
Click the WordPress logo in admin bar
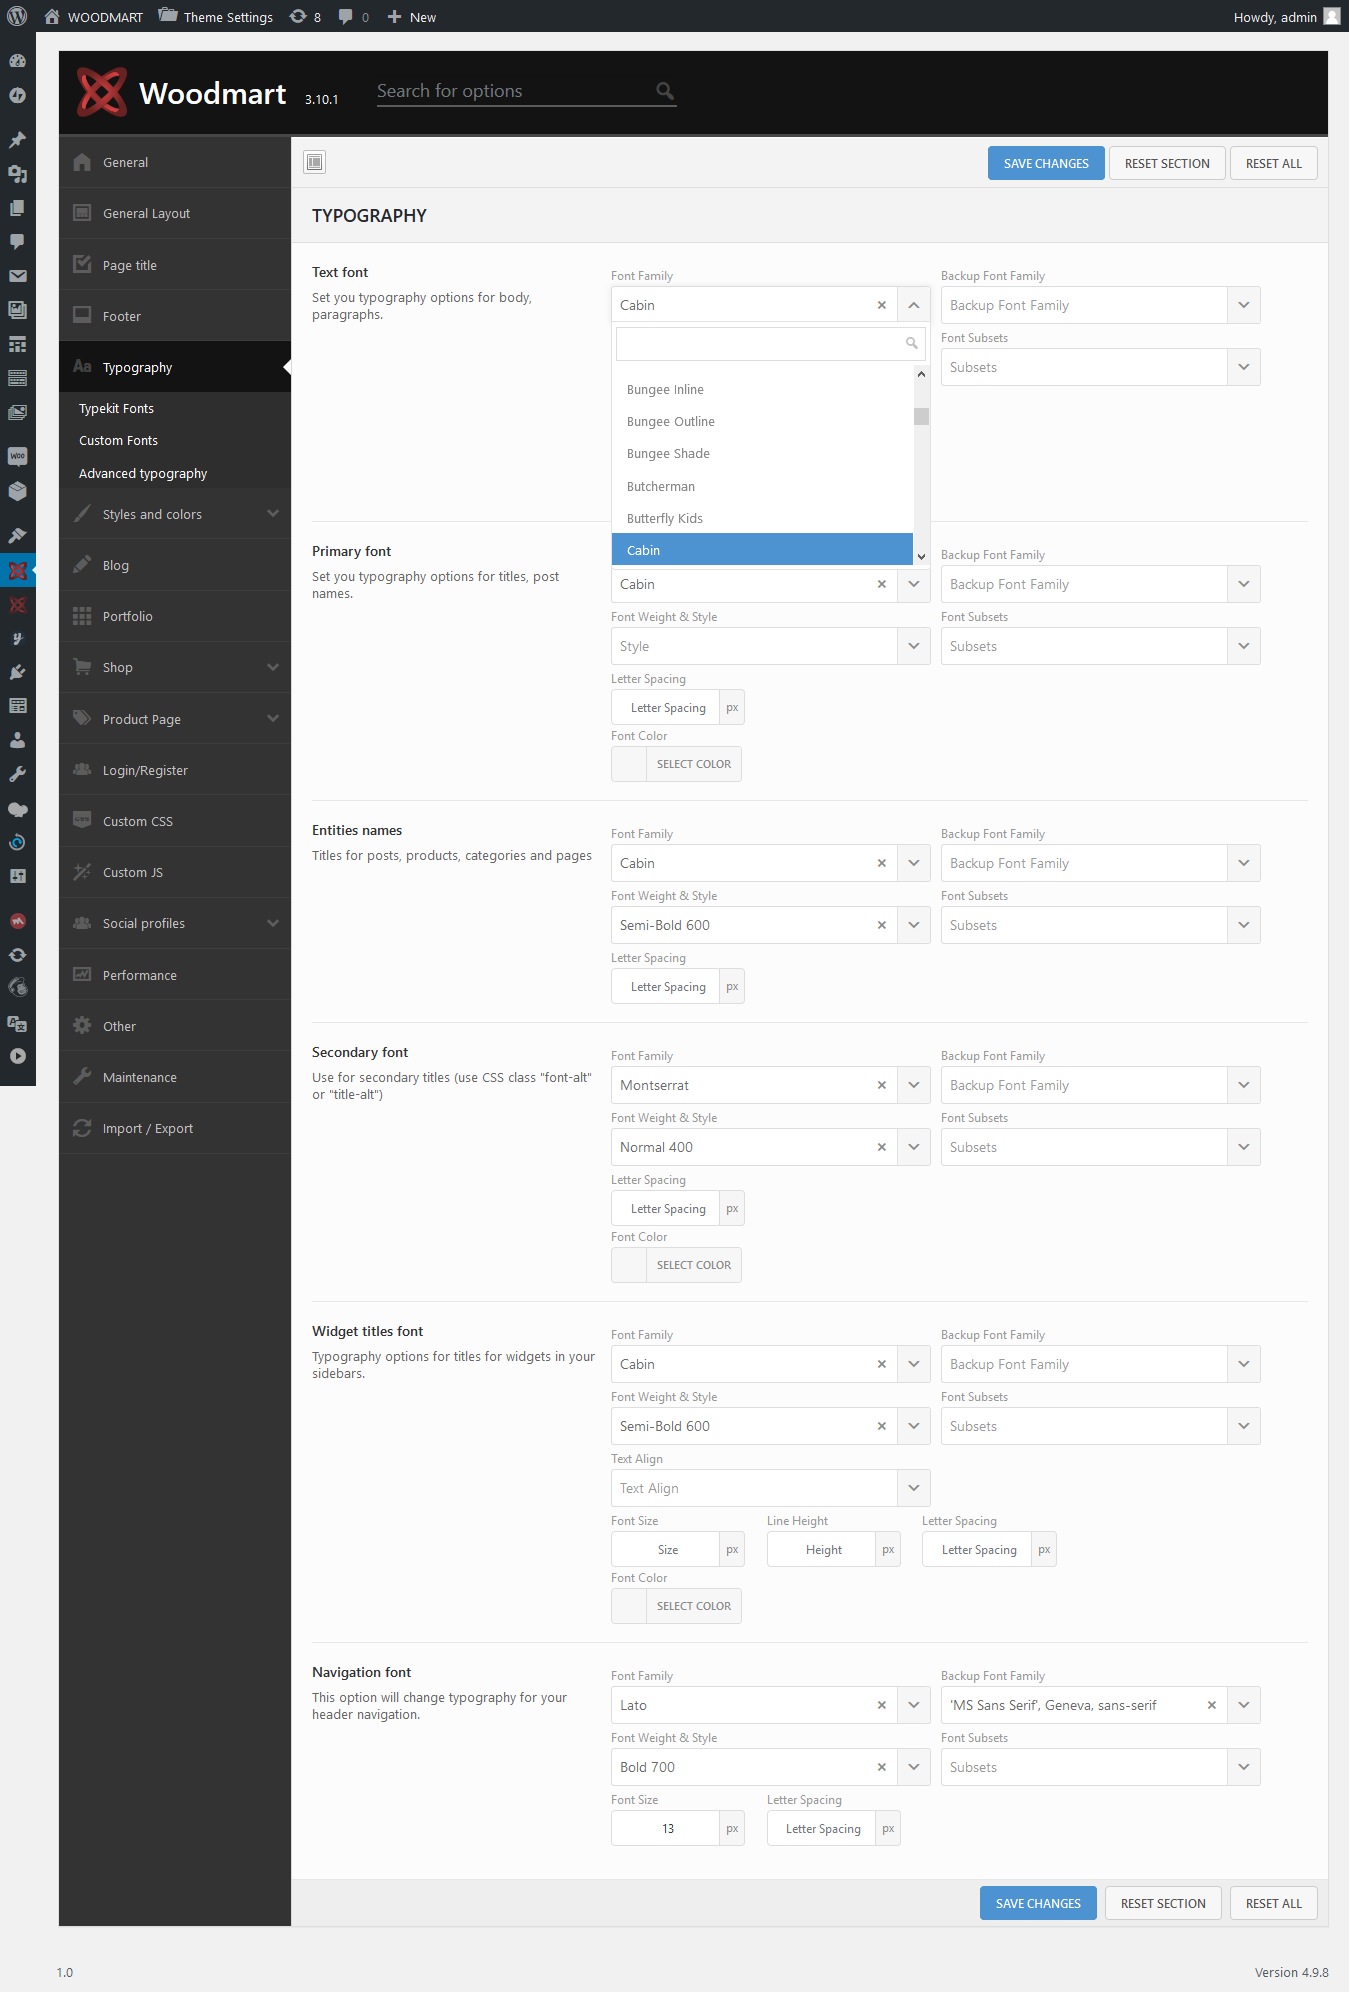pyautogui.click(x=17, y=17)
